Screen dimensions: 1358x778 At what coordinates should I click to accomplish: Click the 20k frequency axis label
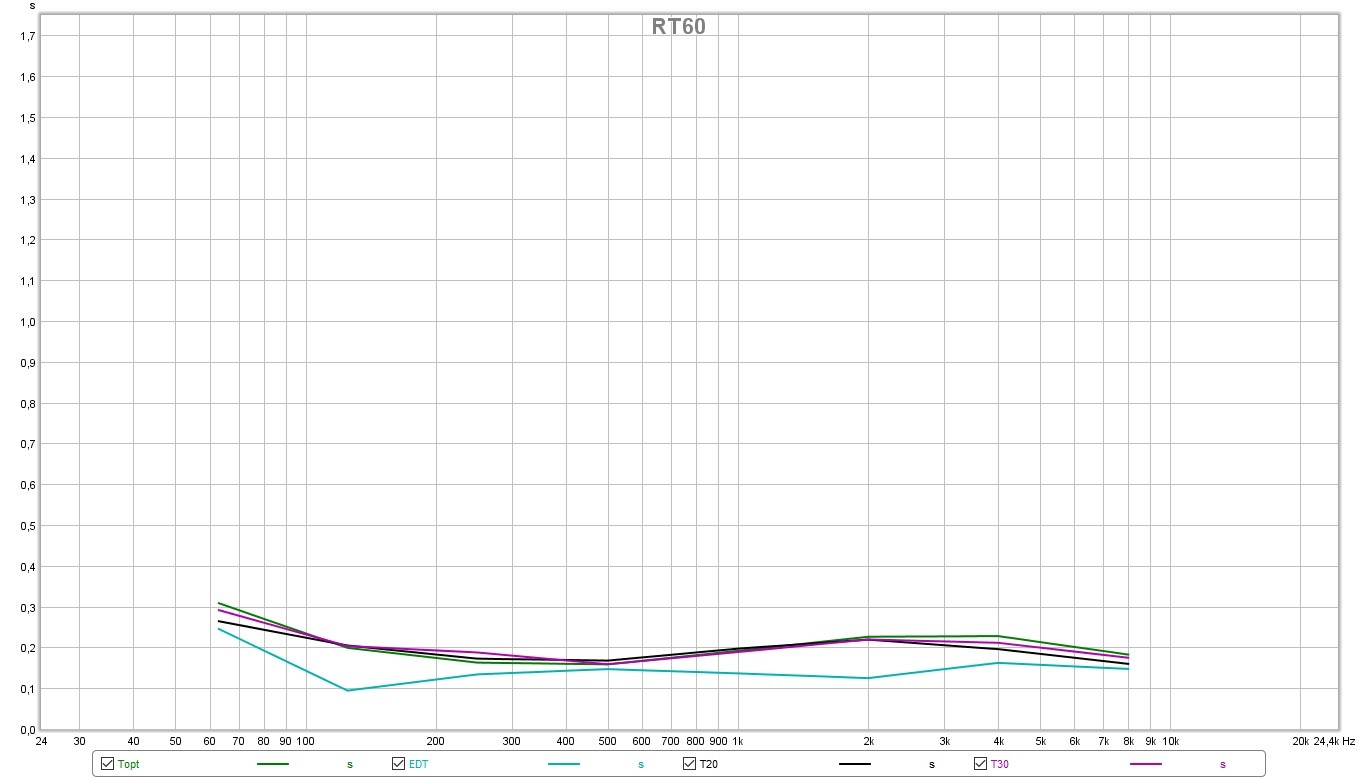pyautogui.click(x=1300, y=742)
